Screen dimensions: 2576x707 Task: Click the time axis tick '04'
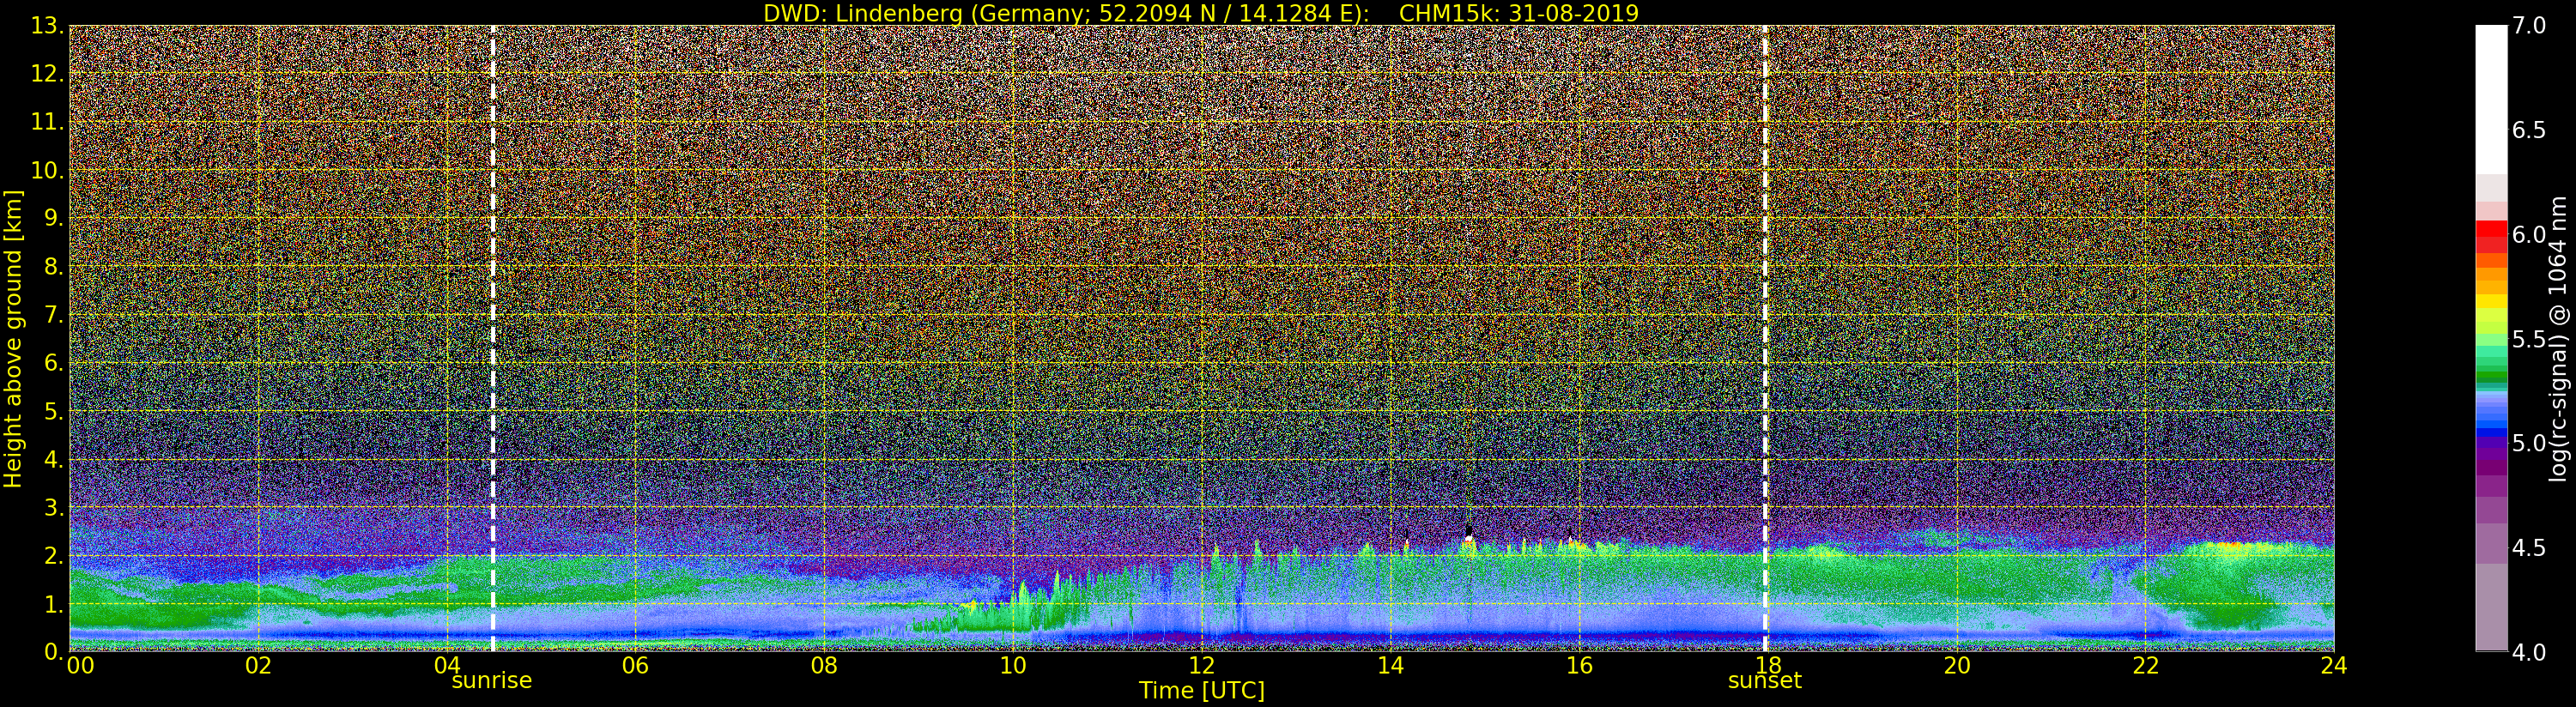tap(447, 665)
